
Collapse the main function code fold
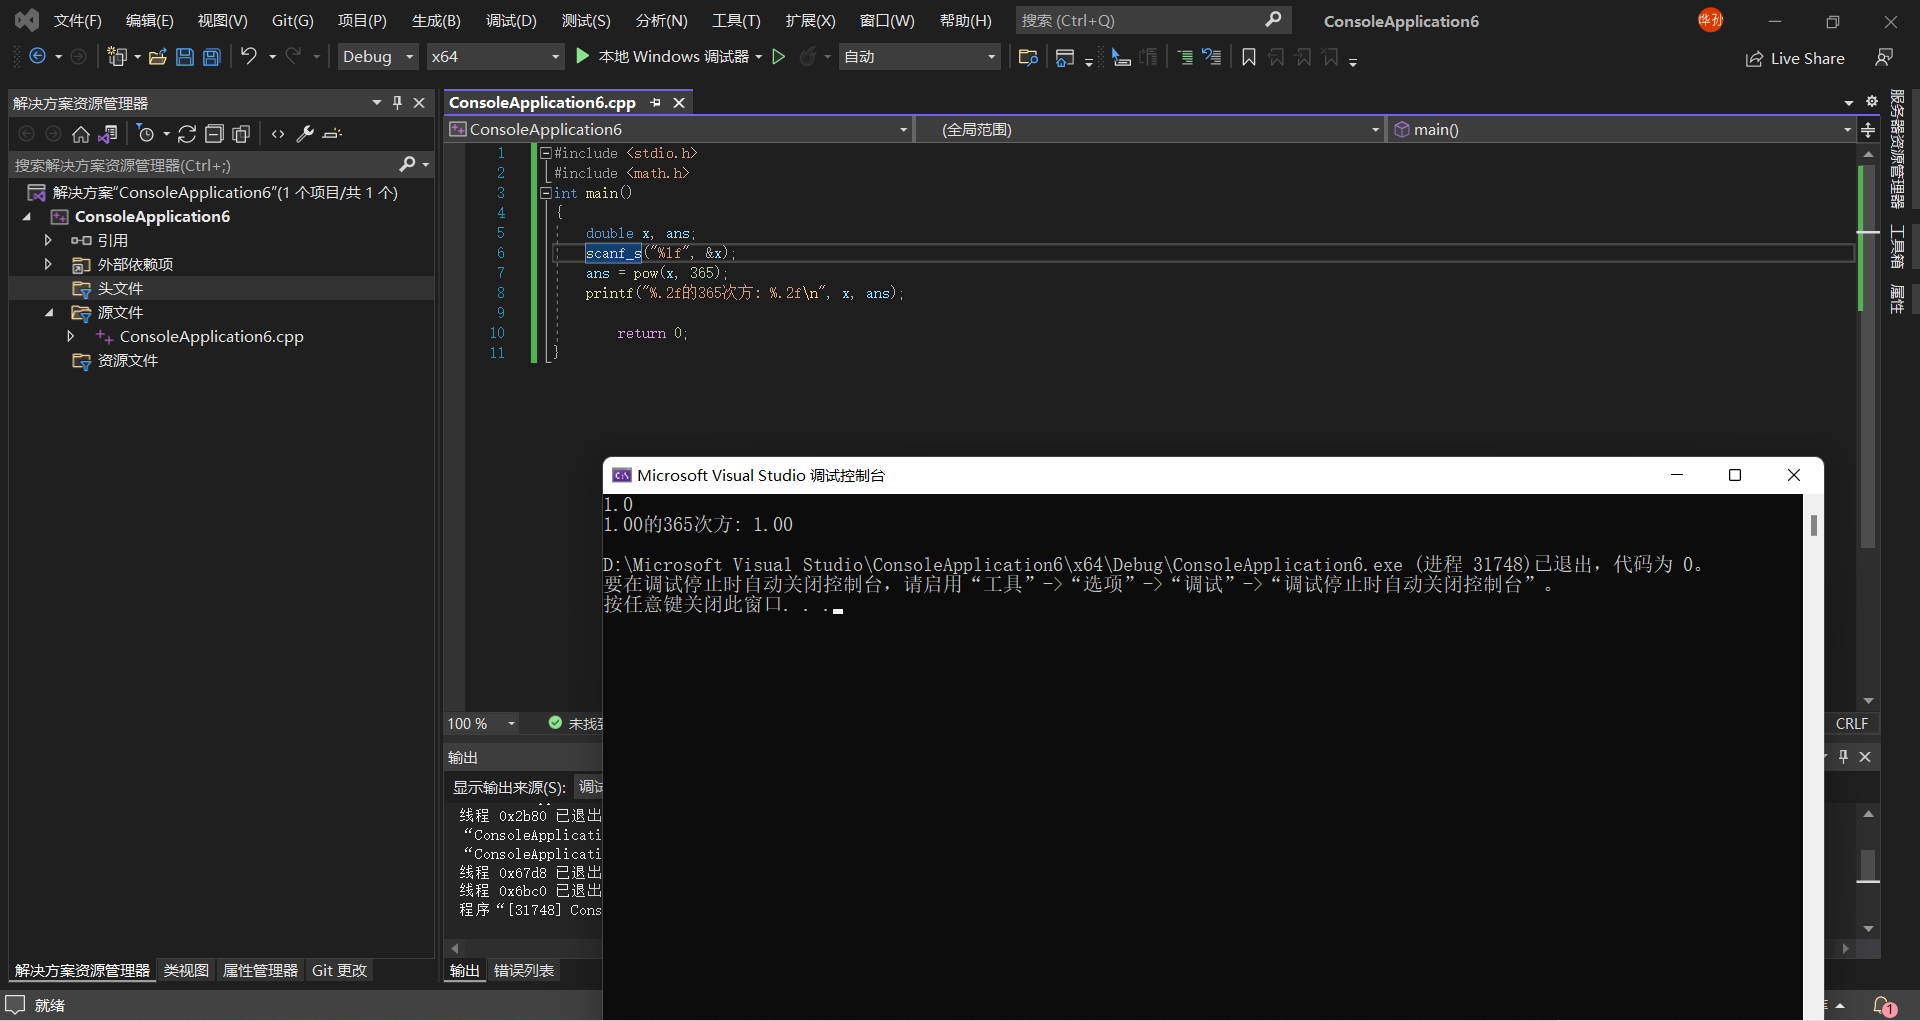pyautogui.click(x=546, y=193)
